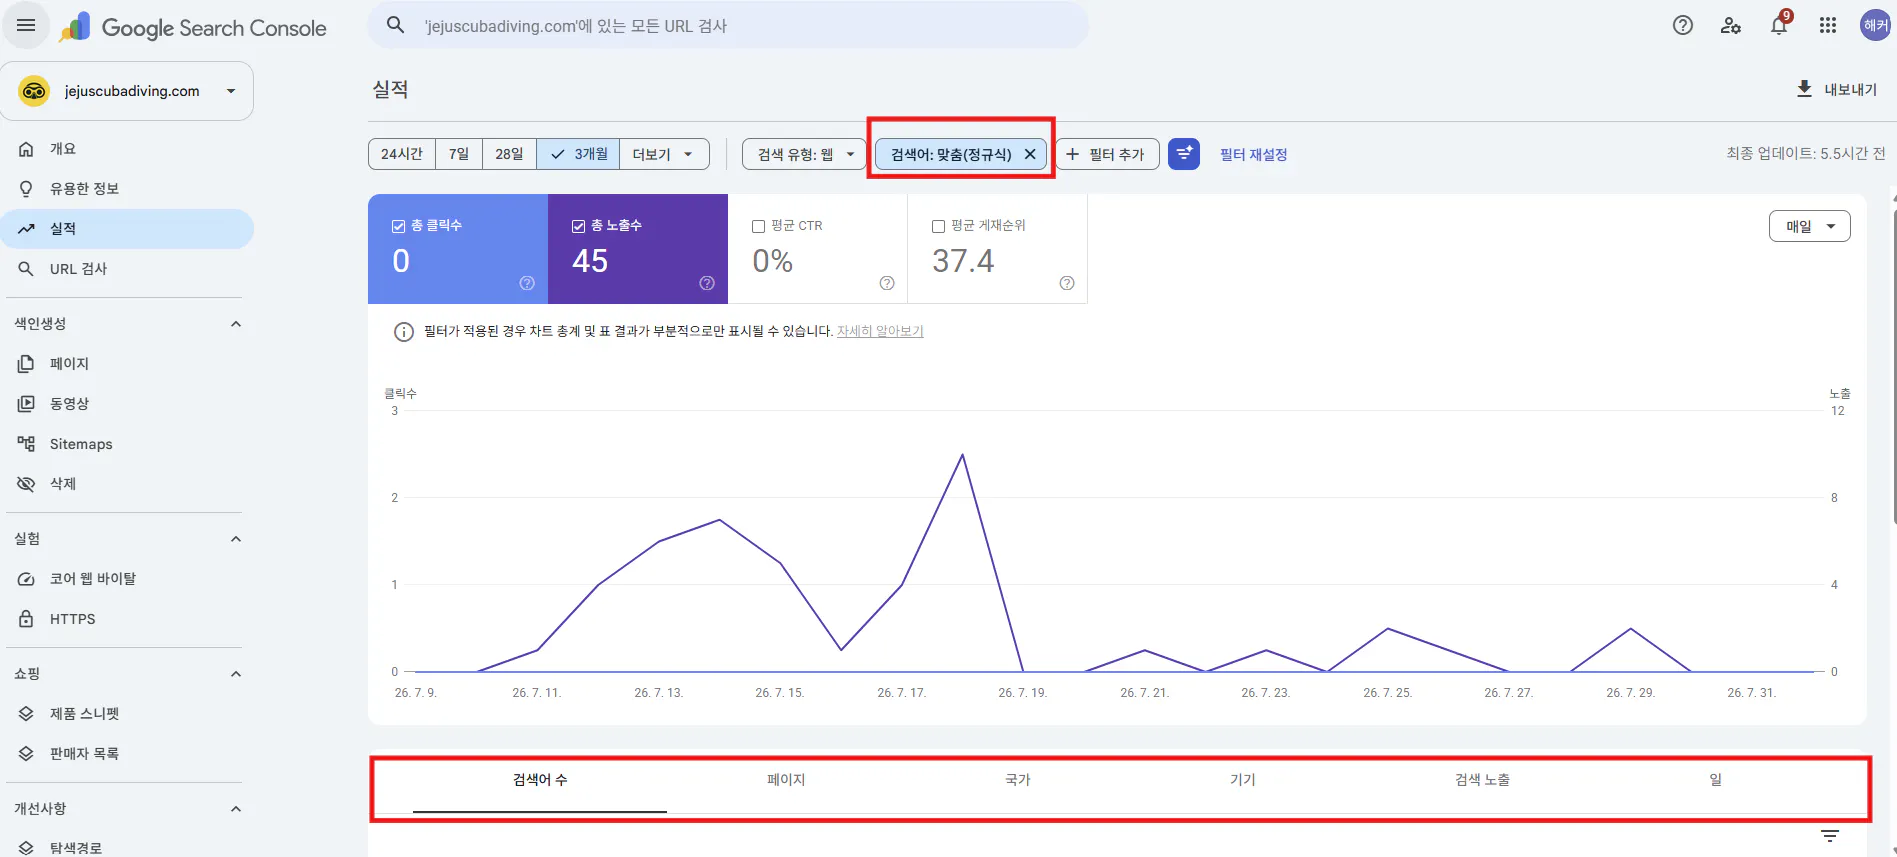This screenshot has width=1897, height=857.
Task: Show help for 평균 CTR metric
Action: [x=887, y=283]
